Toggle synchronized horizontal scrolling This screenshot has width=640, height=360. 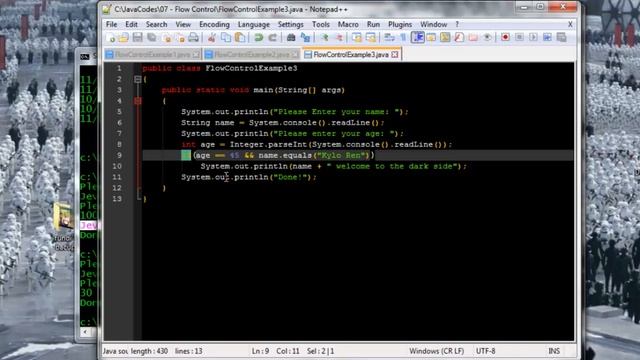pyautogui.click(x=371, y=38)
